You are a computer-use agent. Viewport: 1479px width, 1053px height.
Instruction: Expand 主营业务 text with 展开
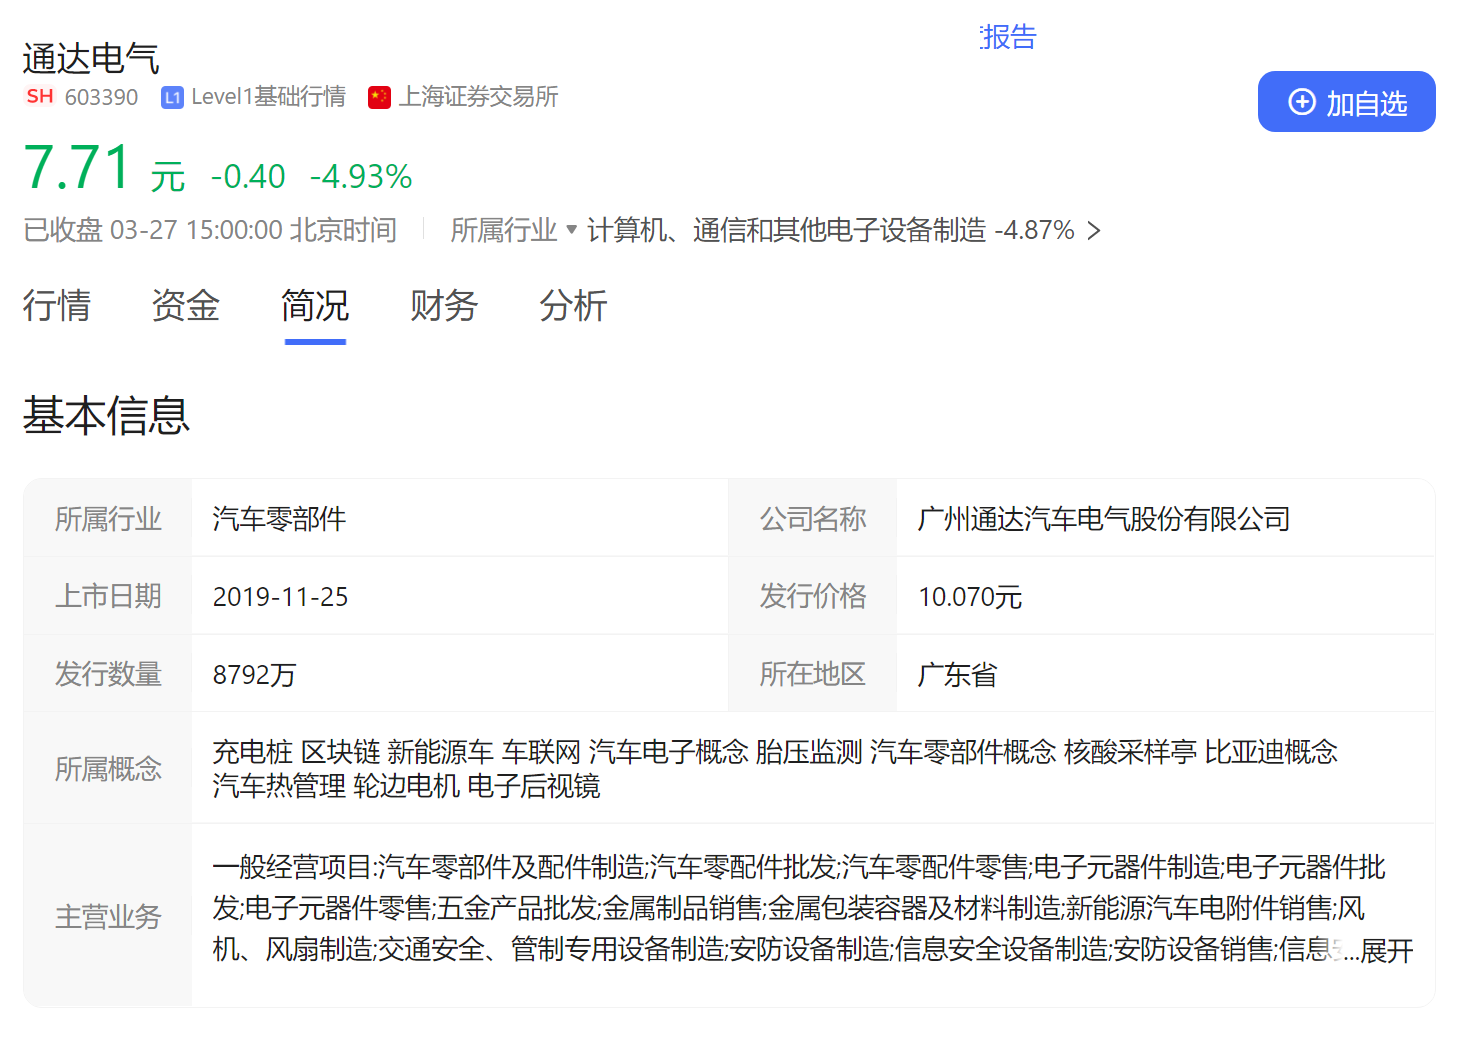tap(1386, 951)
